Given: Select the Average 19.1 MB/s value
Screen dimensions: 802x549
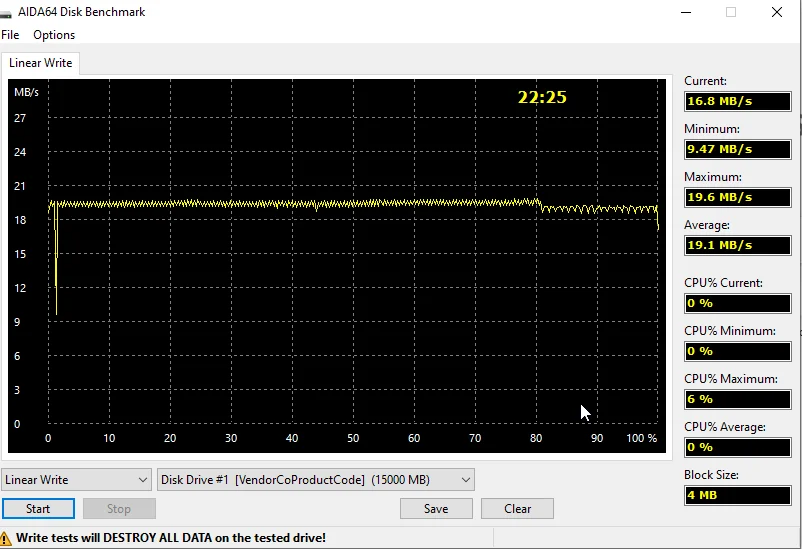Looking at the screenshot, I should coord(738,246).
